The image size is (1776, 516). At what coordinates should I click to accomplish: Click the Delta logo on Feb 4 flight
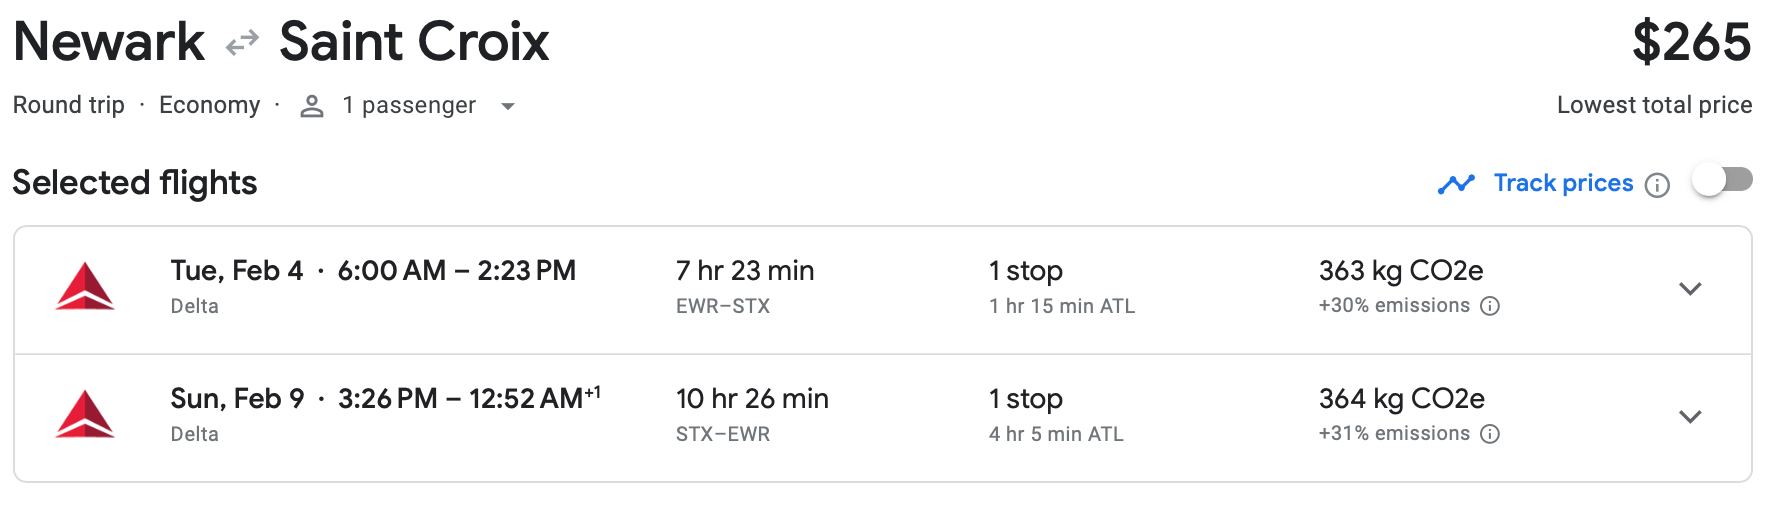(85, 287)
